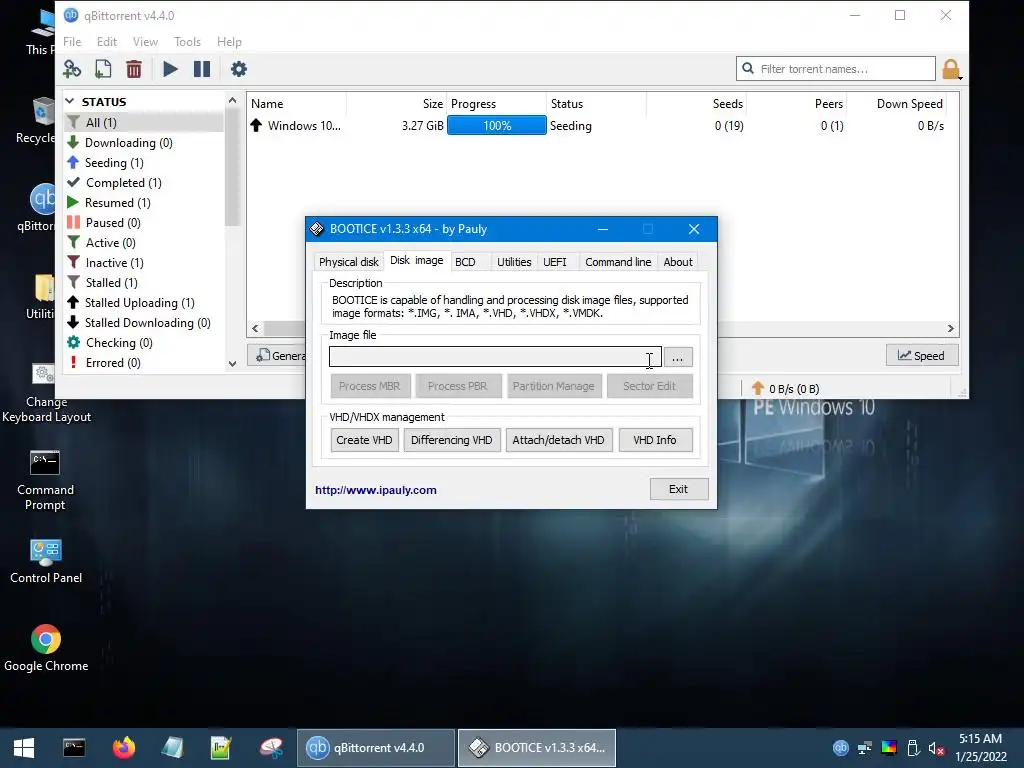The image size is (1024, 768).
Task: Select the Checking (0) status filter
Action: point(119,343)
